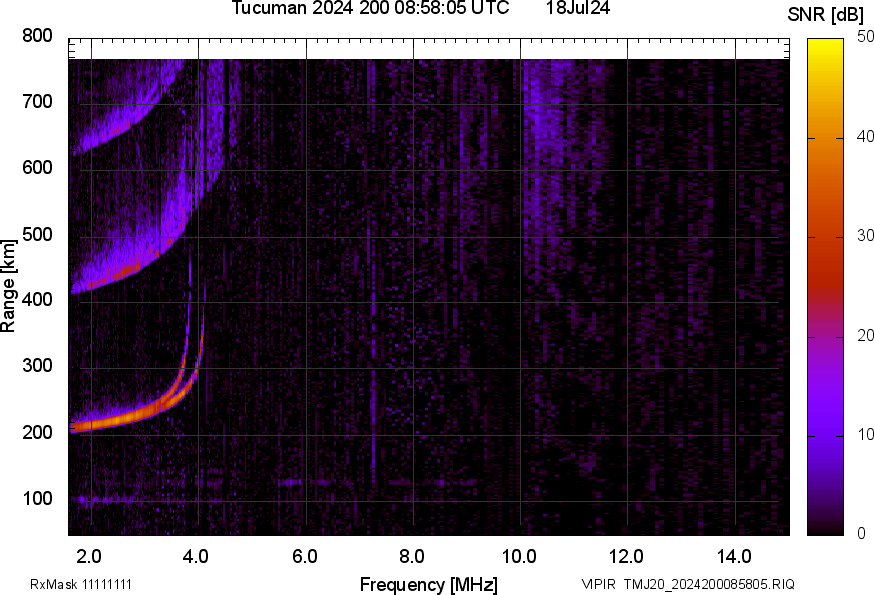This screenshot has width=874, height=595.
Task: Click the 2.0 frequency tick label
Action: click(x=89, y=557)
